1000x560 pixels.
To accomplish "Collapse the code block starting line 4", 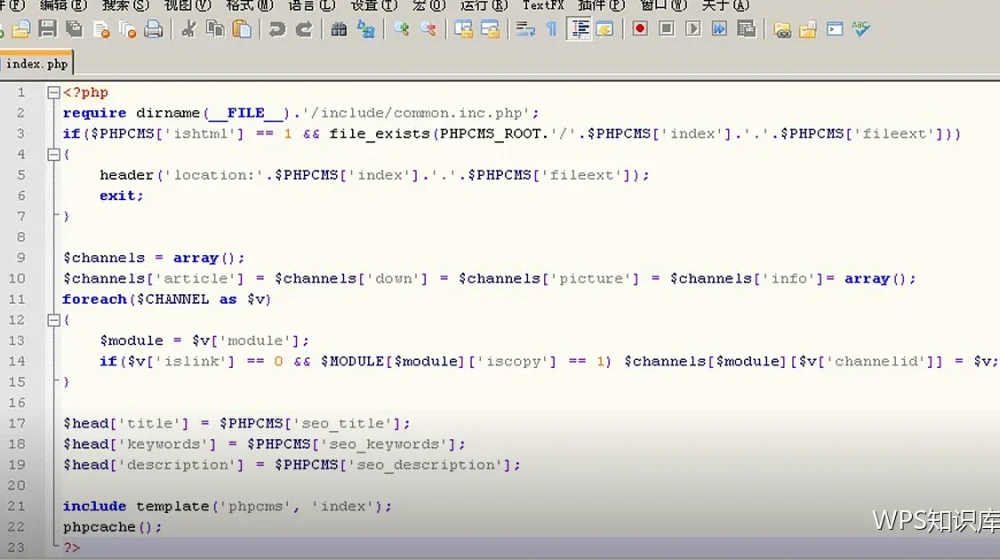I will (x=54, y=154).
